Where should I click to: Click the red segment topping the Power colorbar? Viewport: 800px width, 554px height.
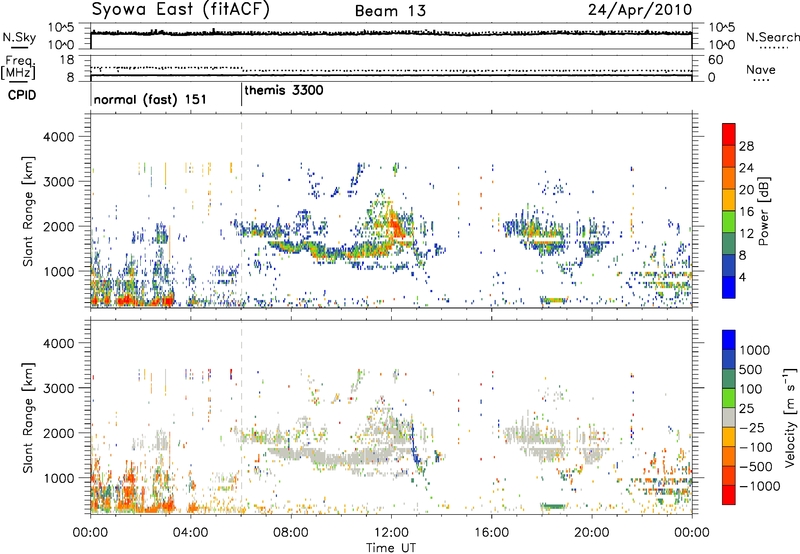click(x=729, y=134)
